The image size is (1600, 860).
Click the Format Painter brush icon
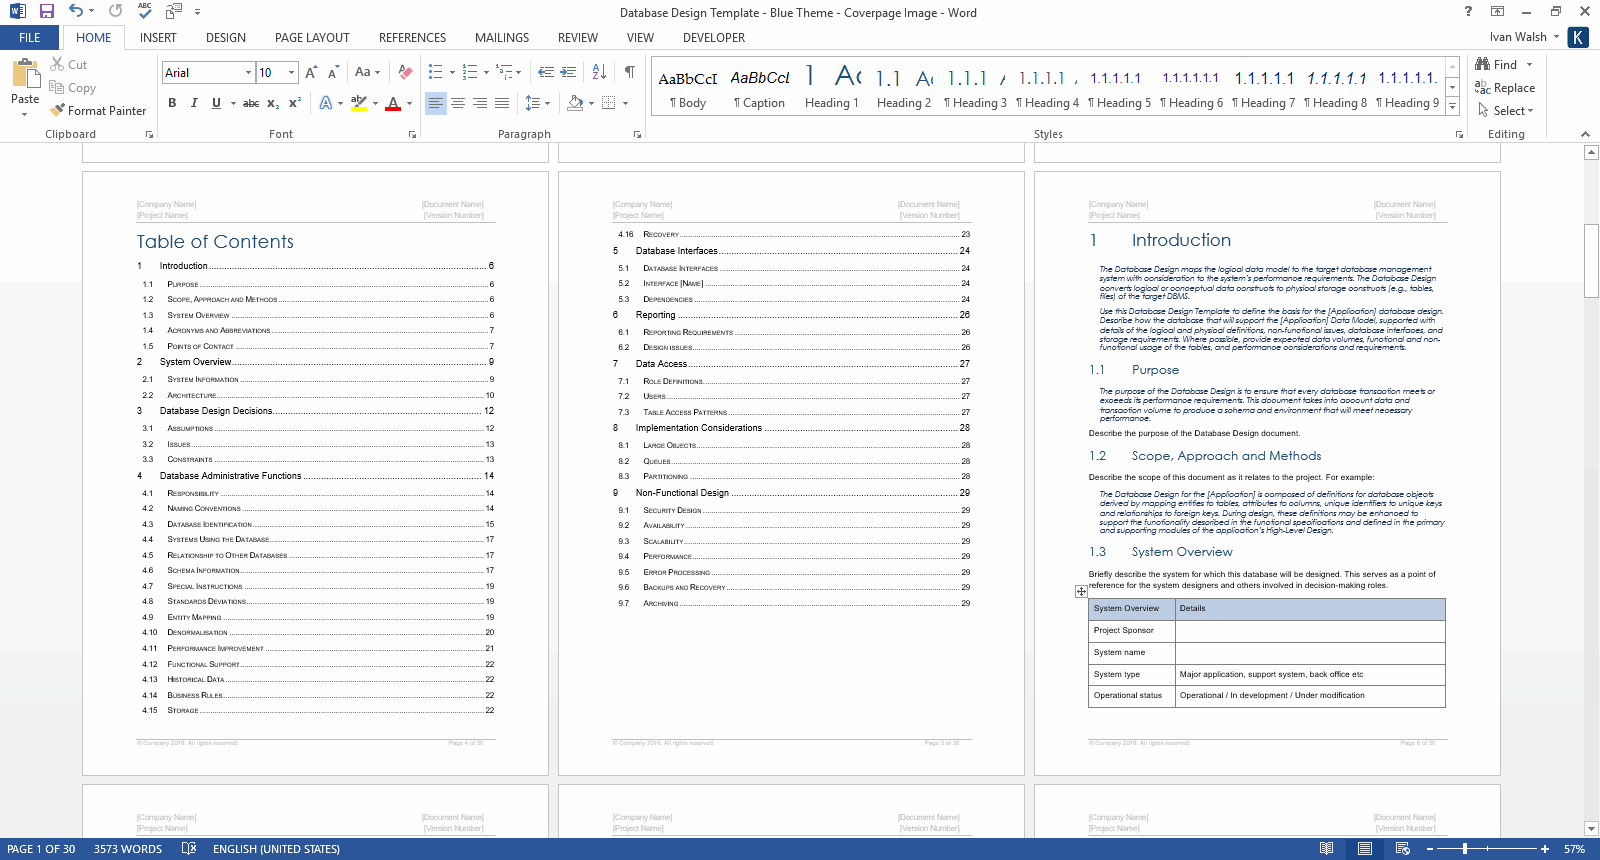(x=58, y=110)
